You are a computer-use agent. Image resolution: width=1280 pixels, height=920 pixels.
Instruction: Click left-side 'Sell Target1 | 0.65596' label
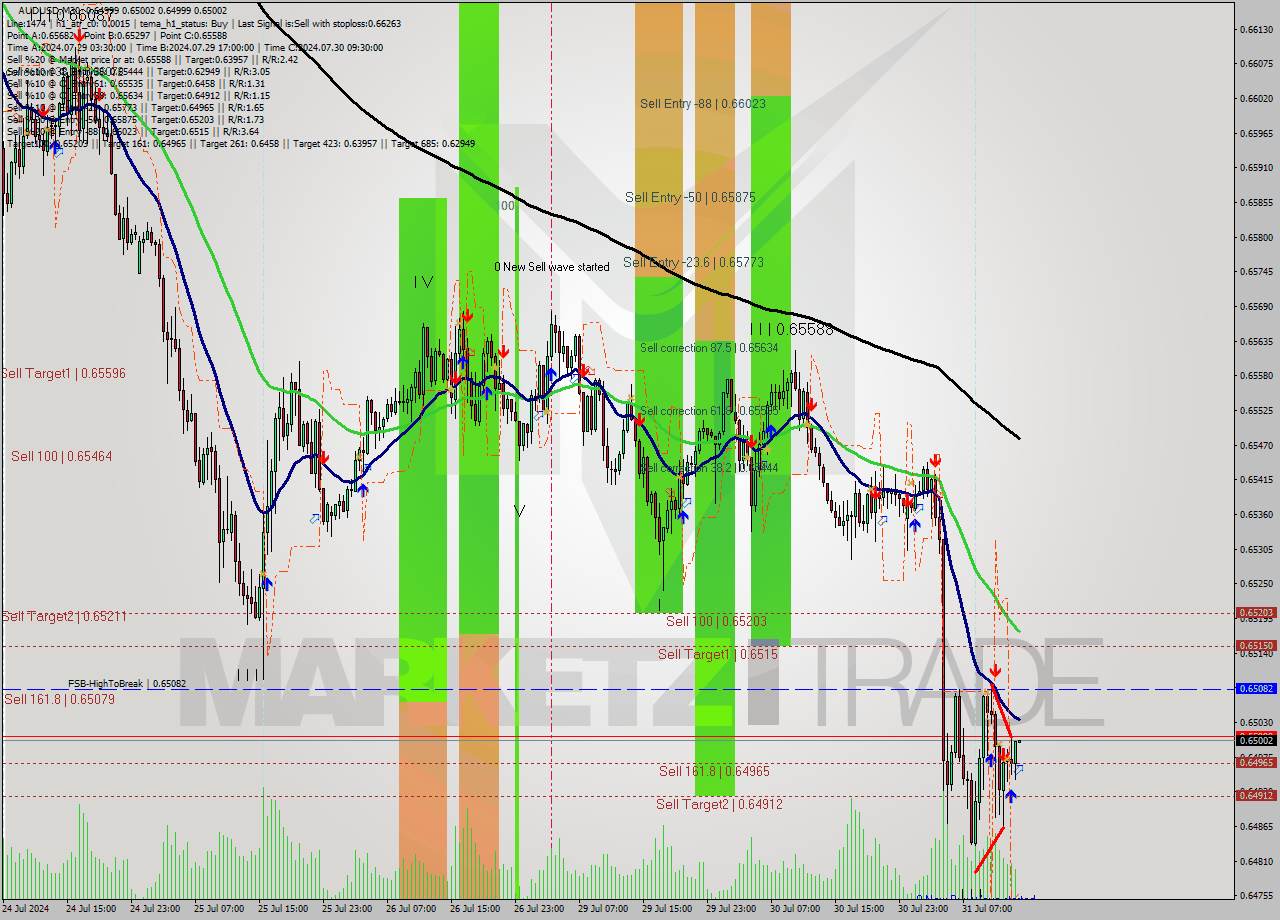[64, 373]
